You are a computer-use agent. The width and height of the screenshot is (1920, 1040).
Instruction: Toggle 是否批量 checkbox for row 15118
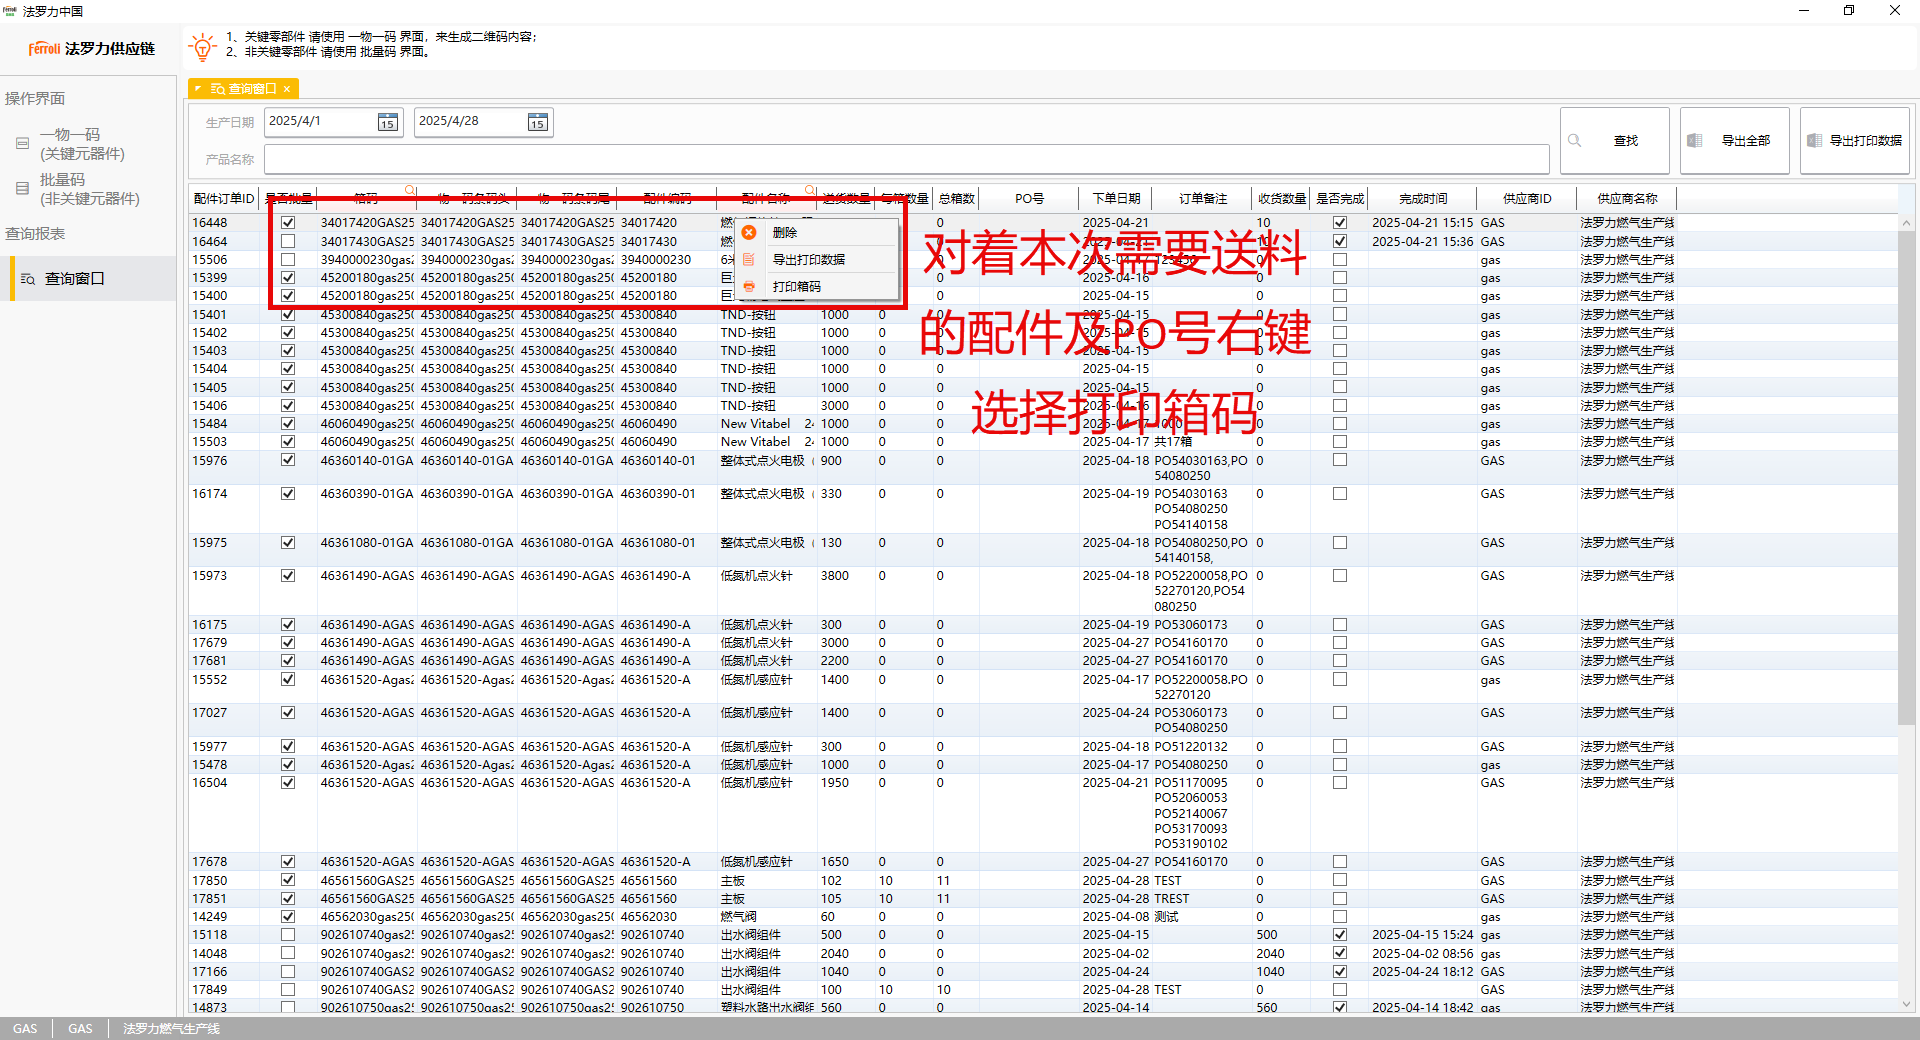[x=288, y=935]
